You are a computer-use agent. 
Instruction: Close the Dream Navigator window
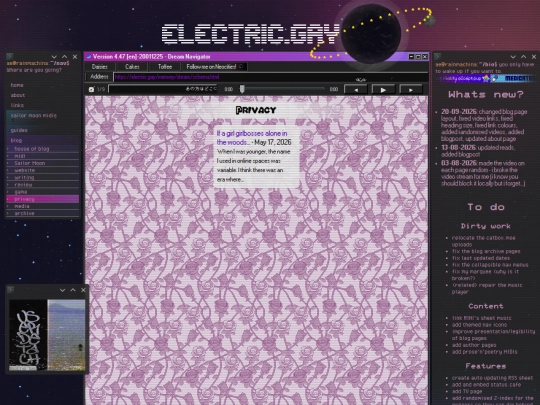click(425, 56)
